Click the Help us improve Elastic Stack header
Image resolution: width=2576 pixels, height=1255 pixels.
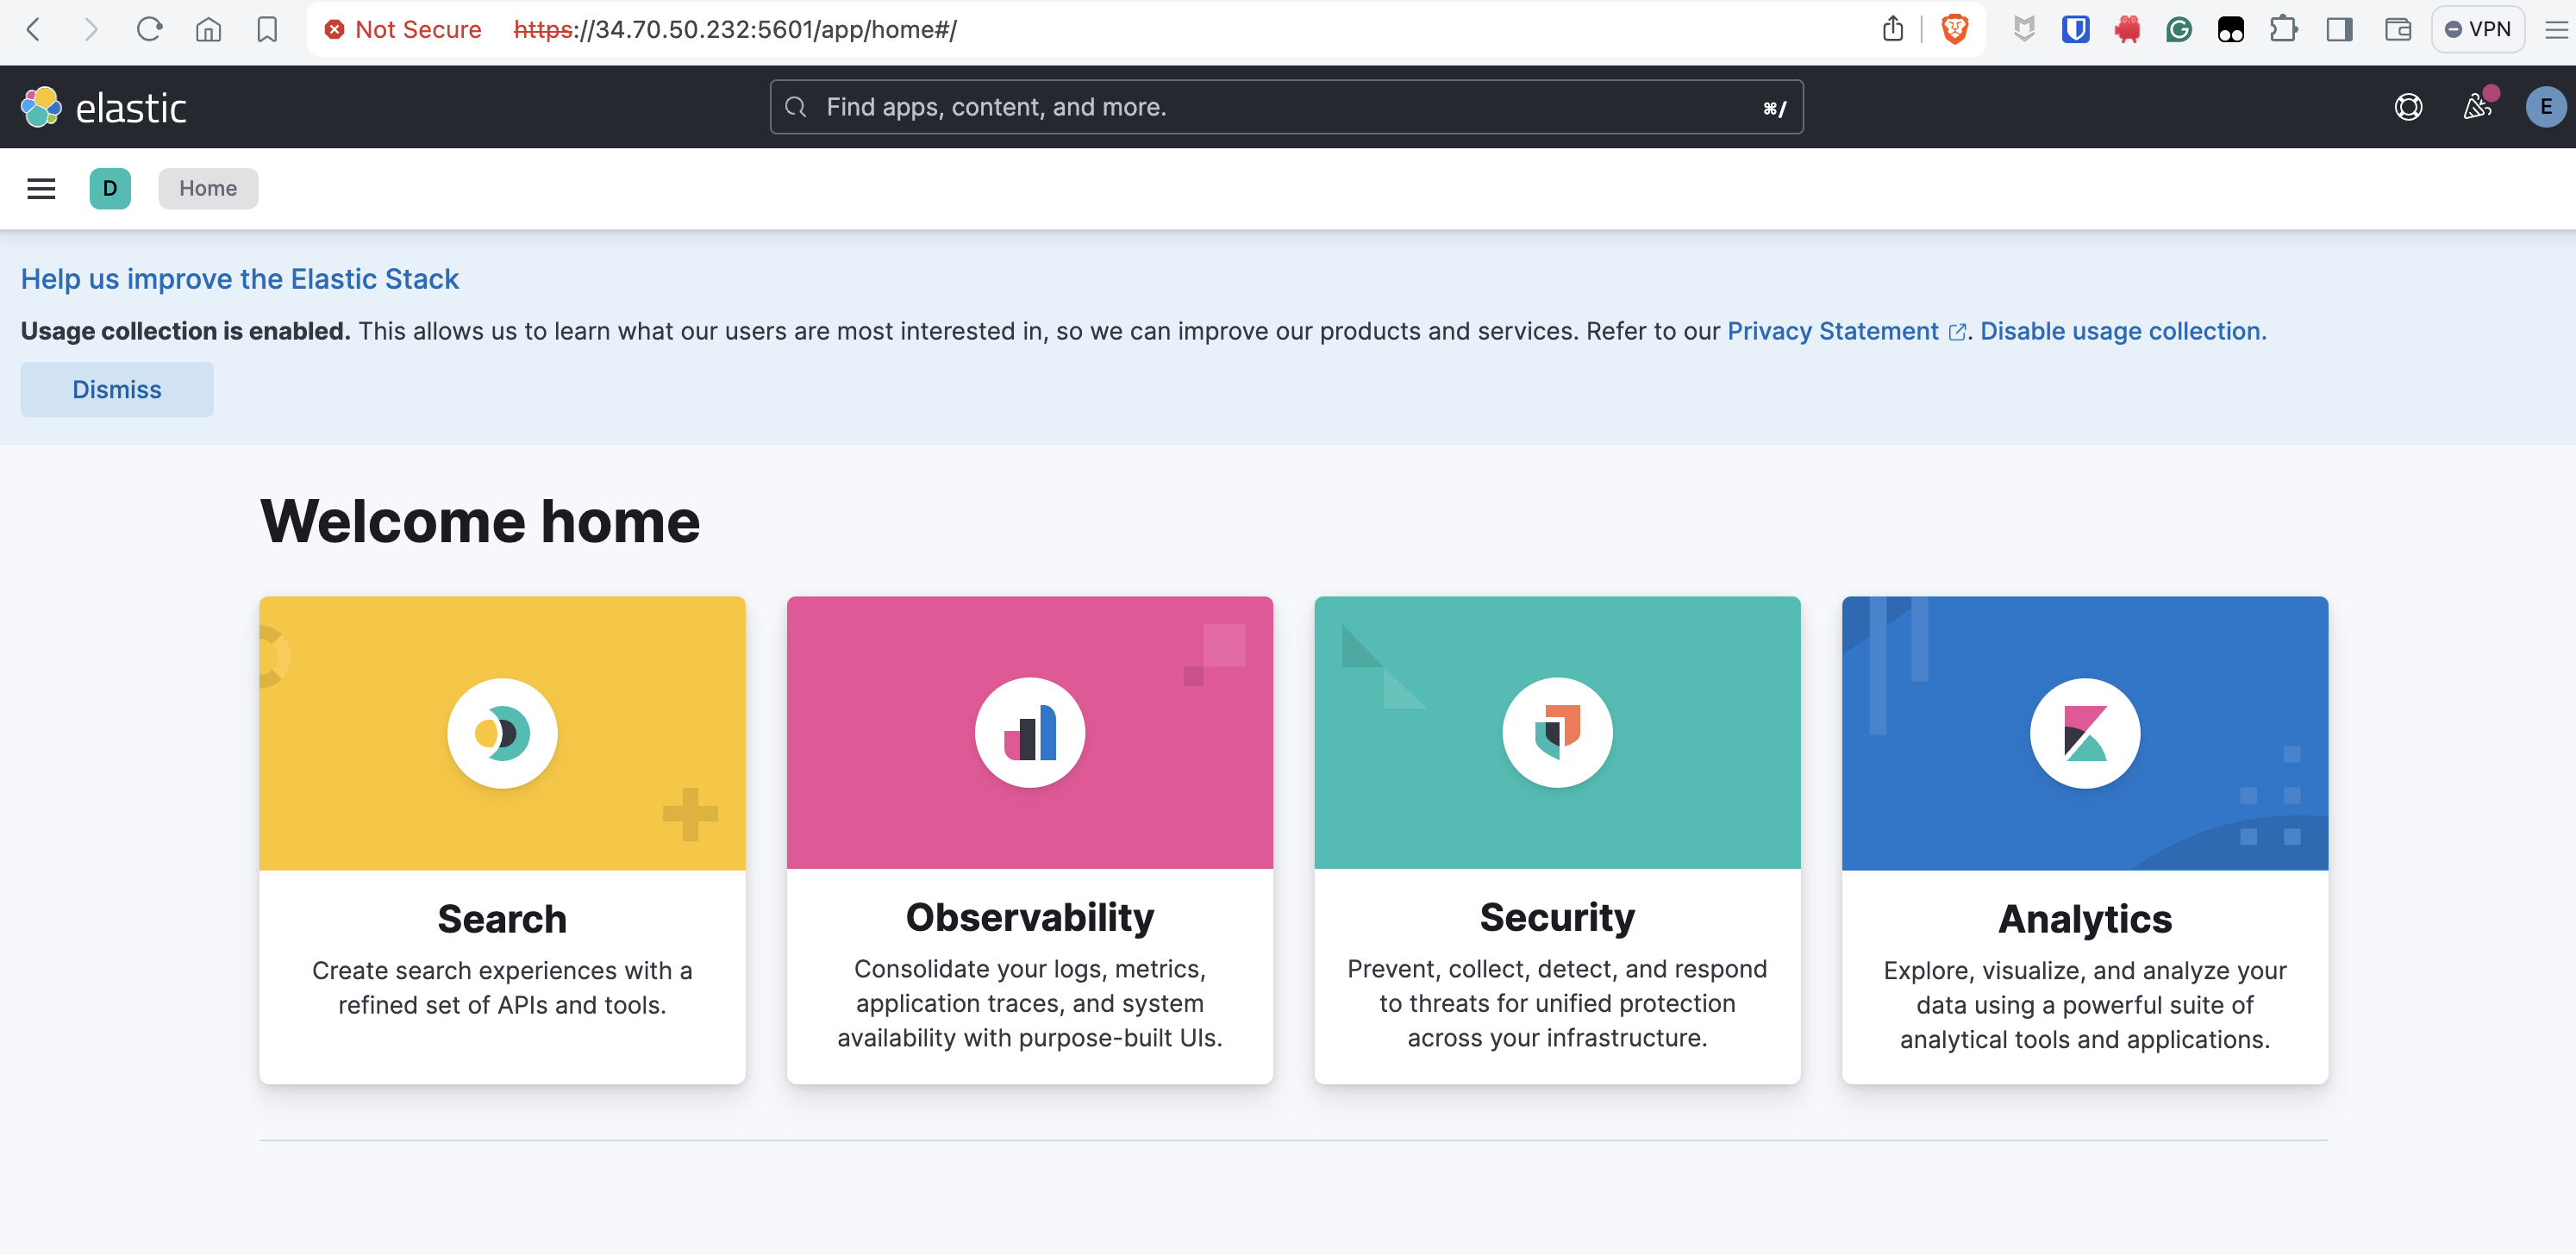tap(240, 278)
